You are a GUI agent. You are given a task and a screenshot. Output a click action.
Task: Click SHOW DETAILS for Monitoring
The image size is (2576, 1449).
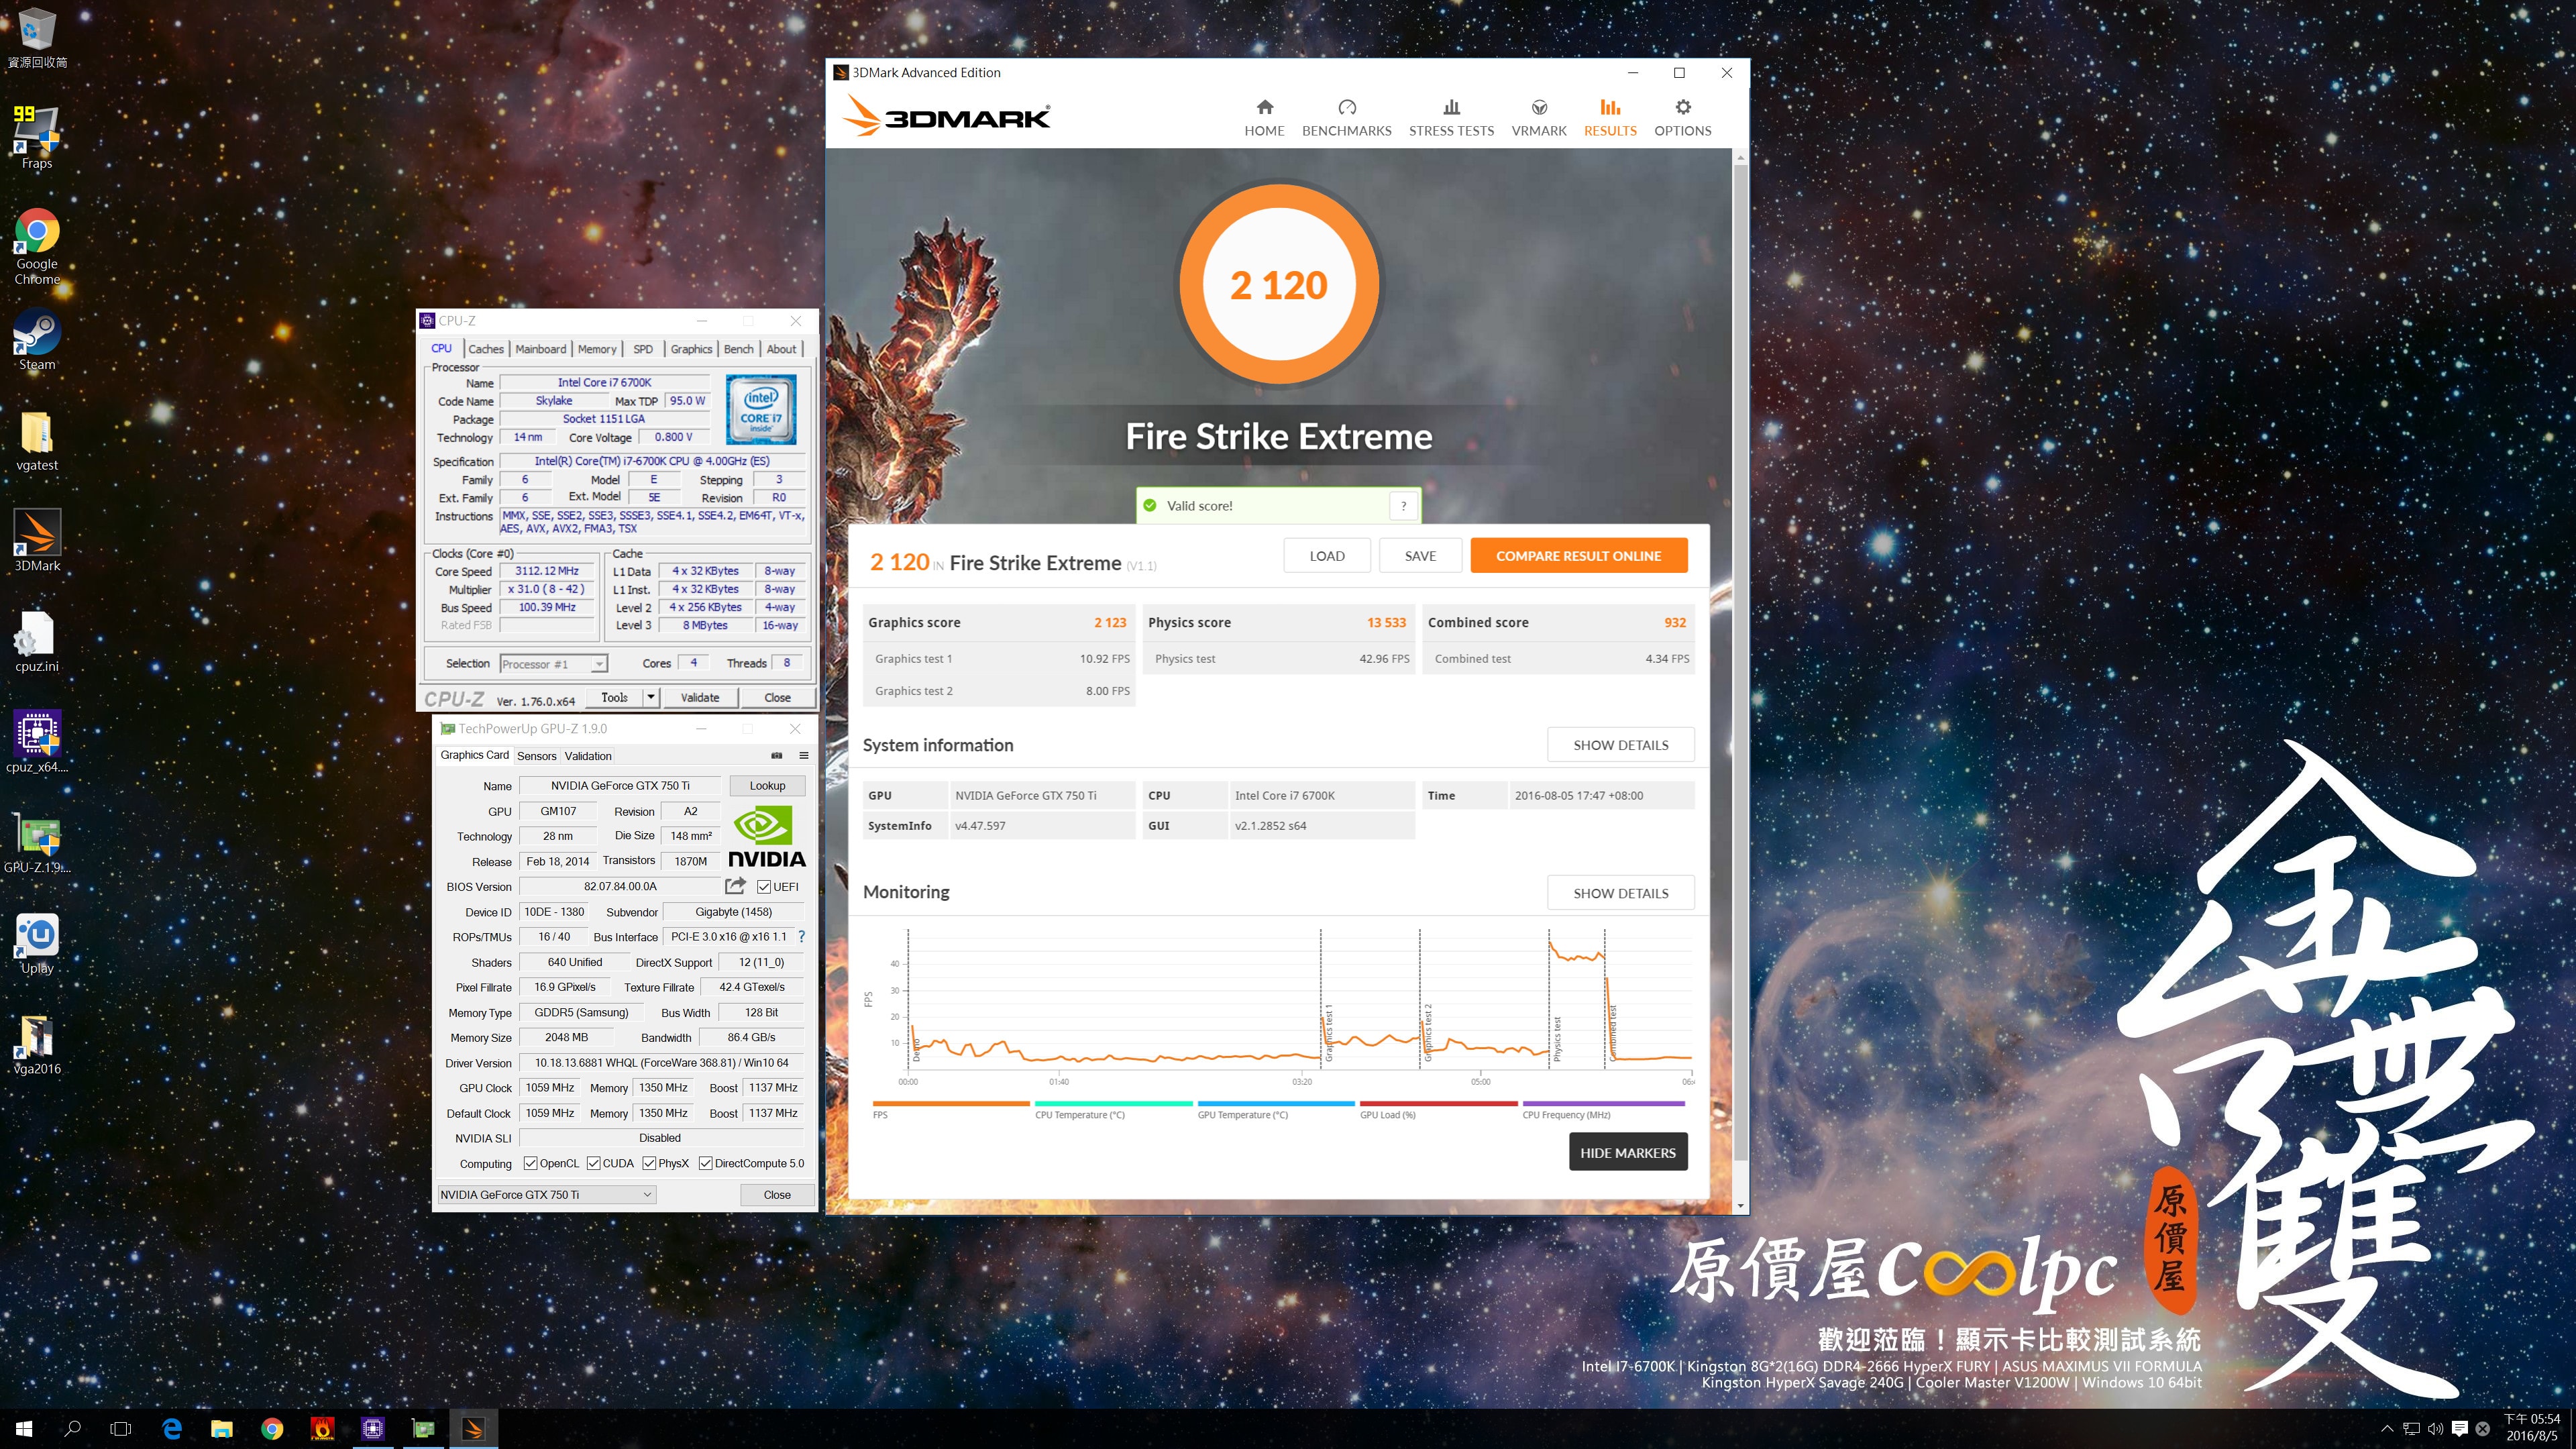1620,893
